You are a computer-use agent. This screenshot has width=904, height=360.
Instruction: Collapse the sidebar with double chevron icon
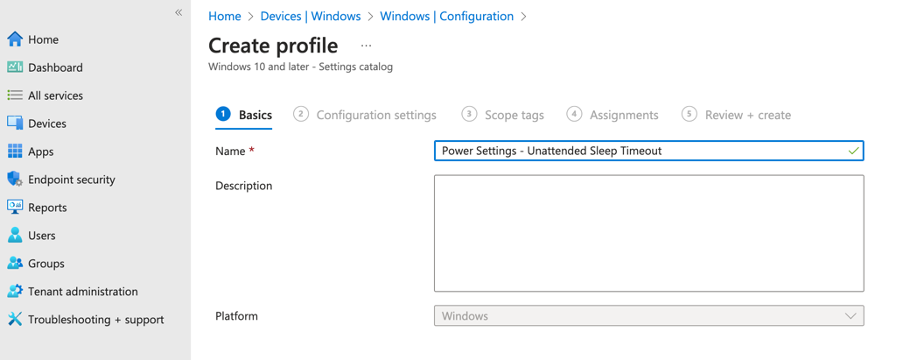coord(179,13)
